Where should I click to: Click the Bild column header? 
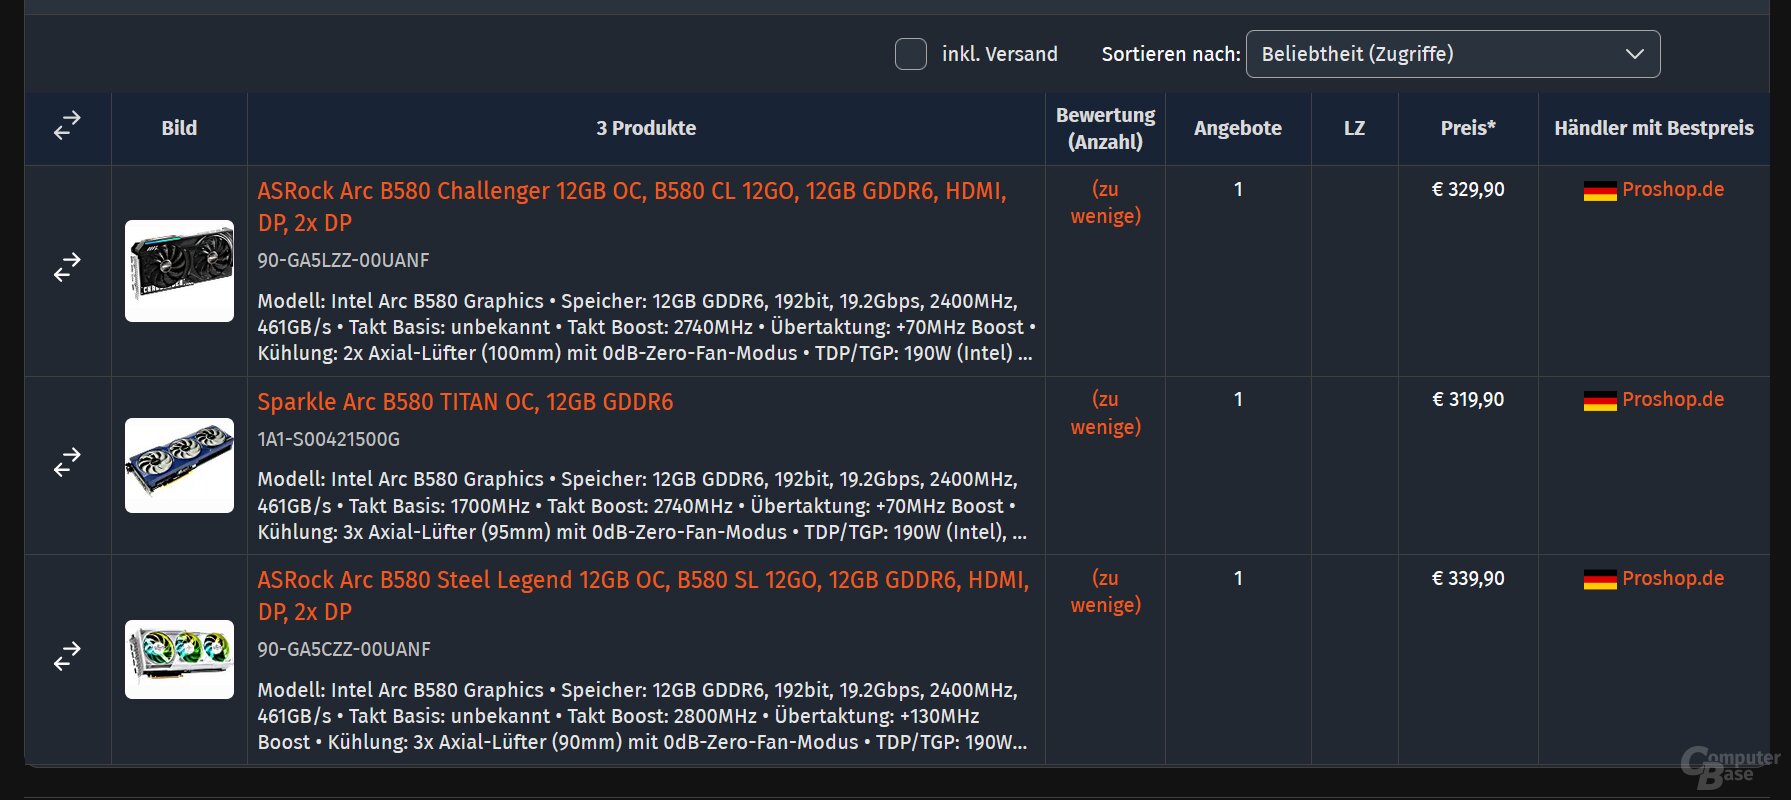click(179, 128)
